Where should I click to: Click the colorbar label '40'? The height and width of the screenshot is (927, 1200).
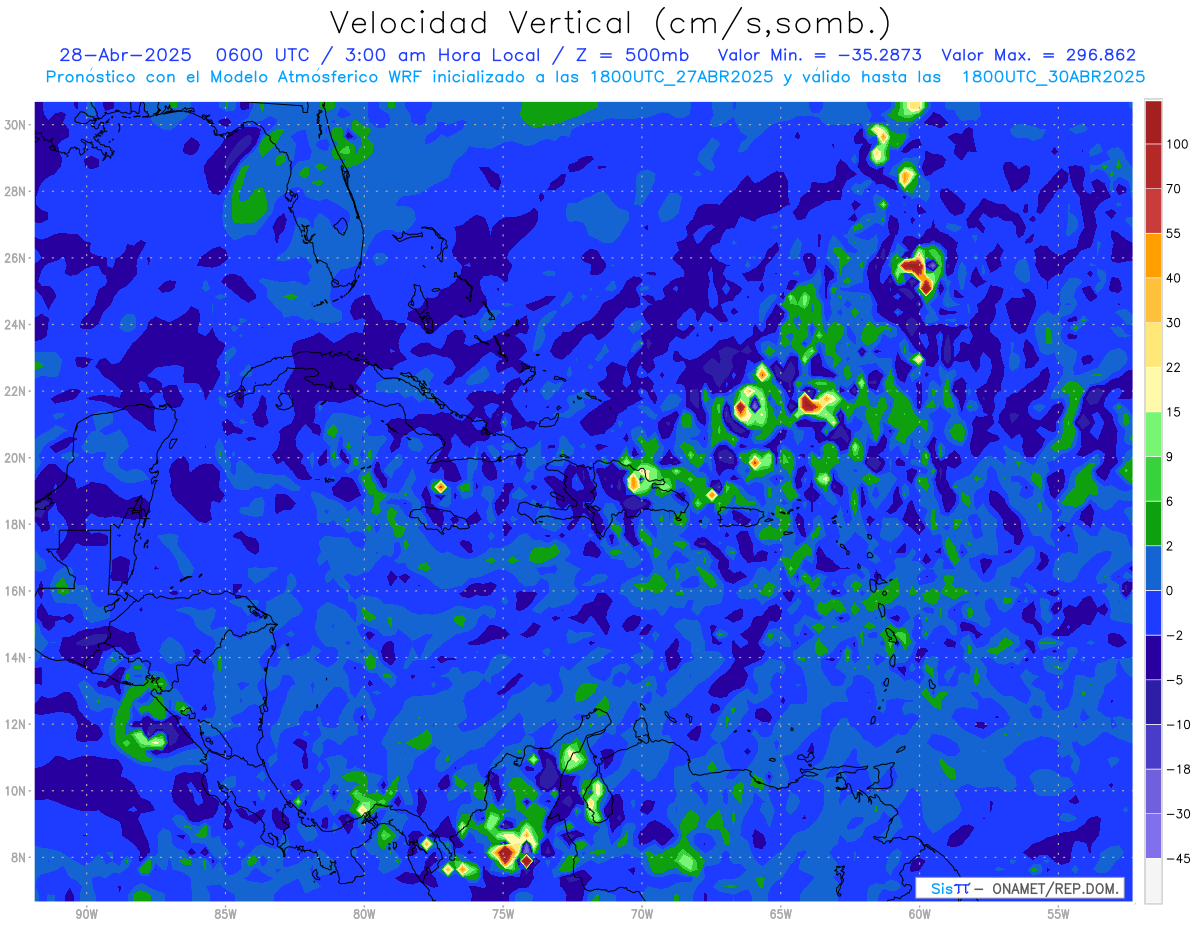[x=1174, y=278]
